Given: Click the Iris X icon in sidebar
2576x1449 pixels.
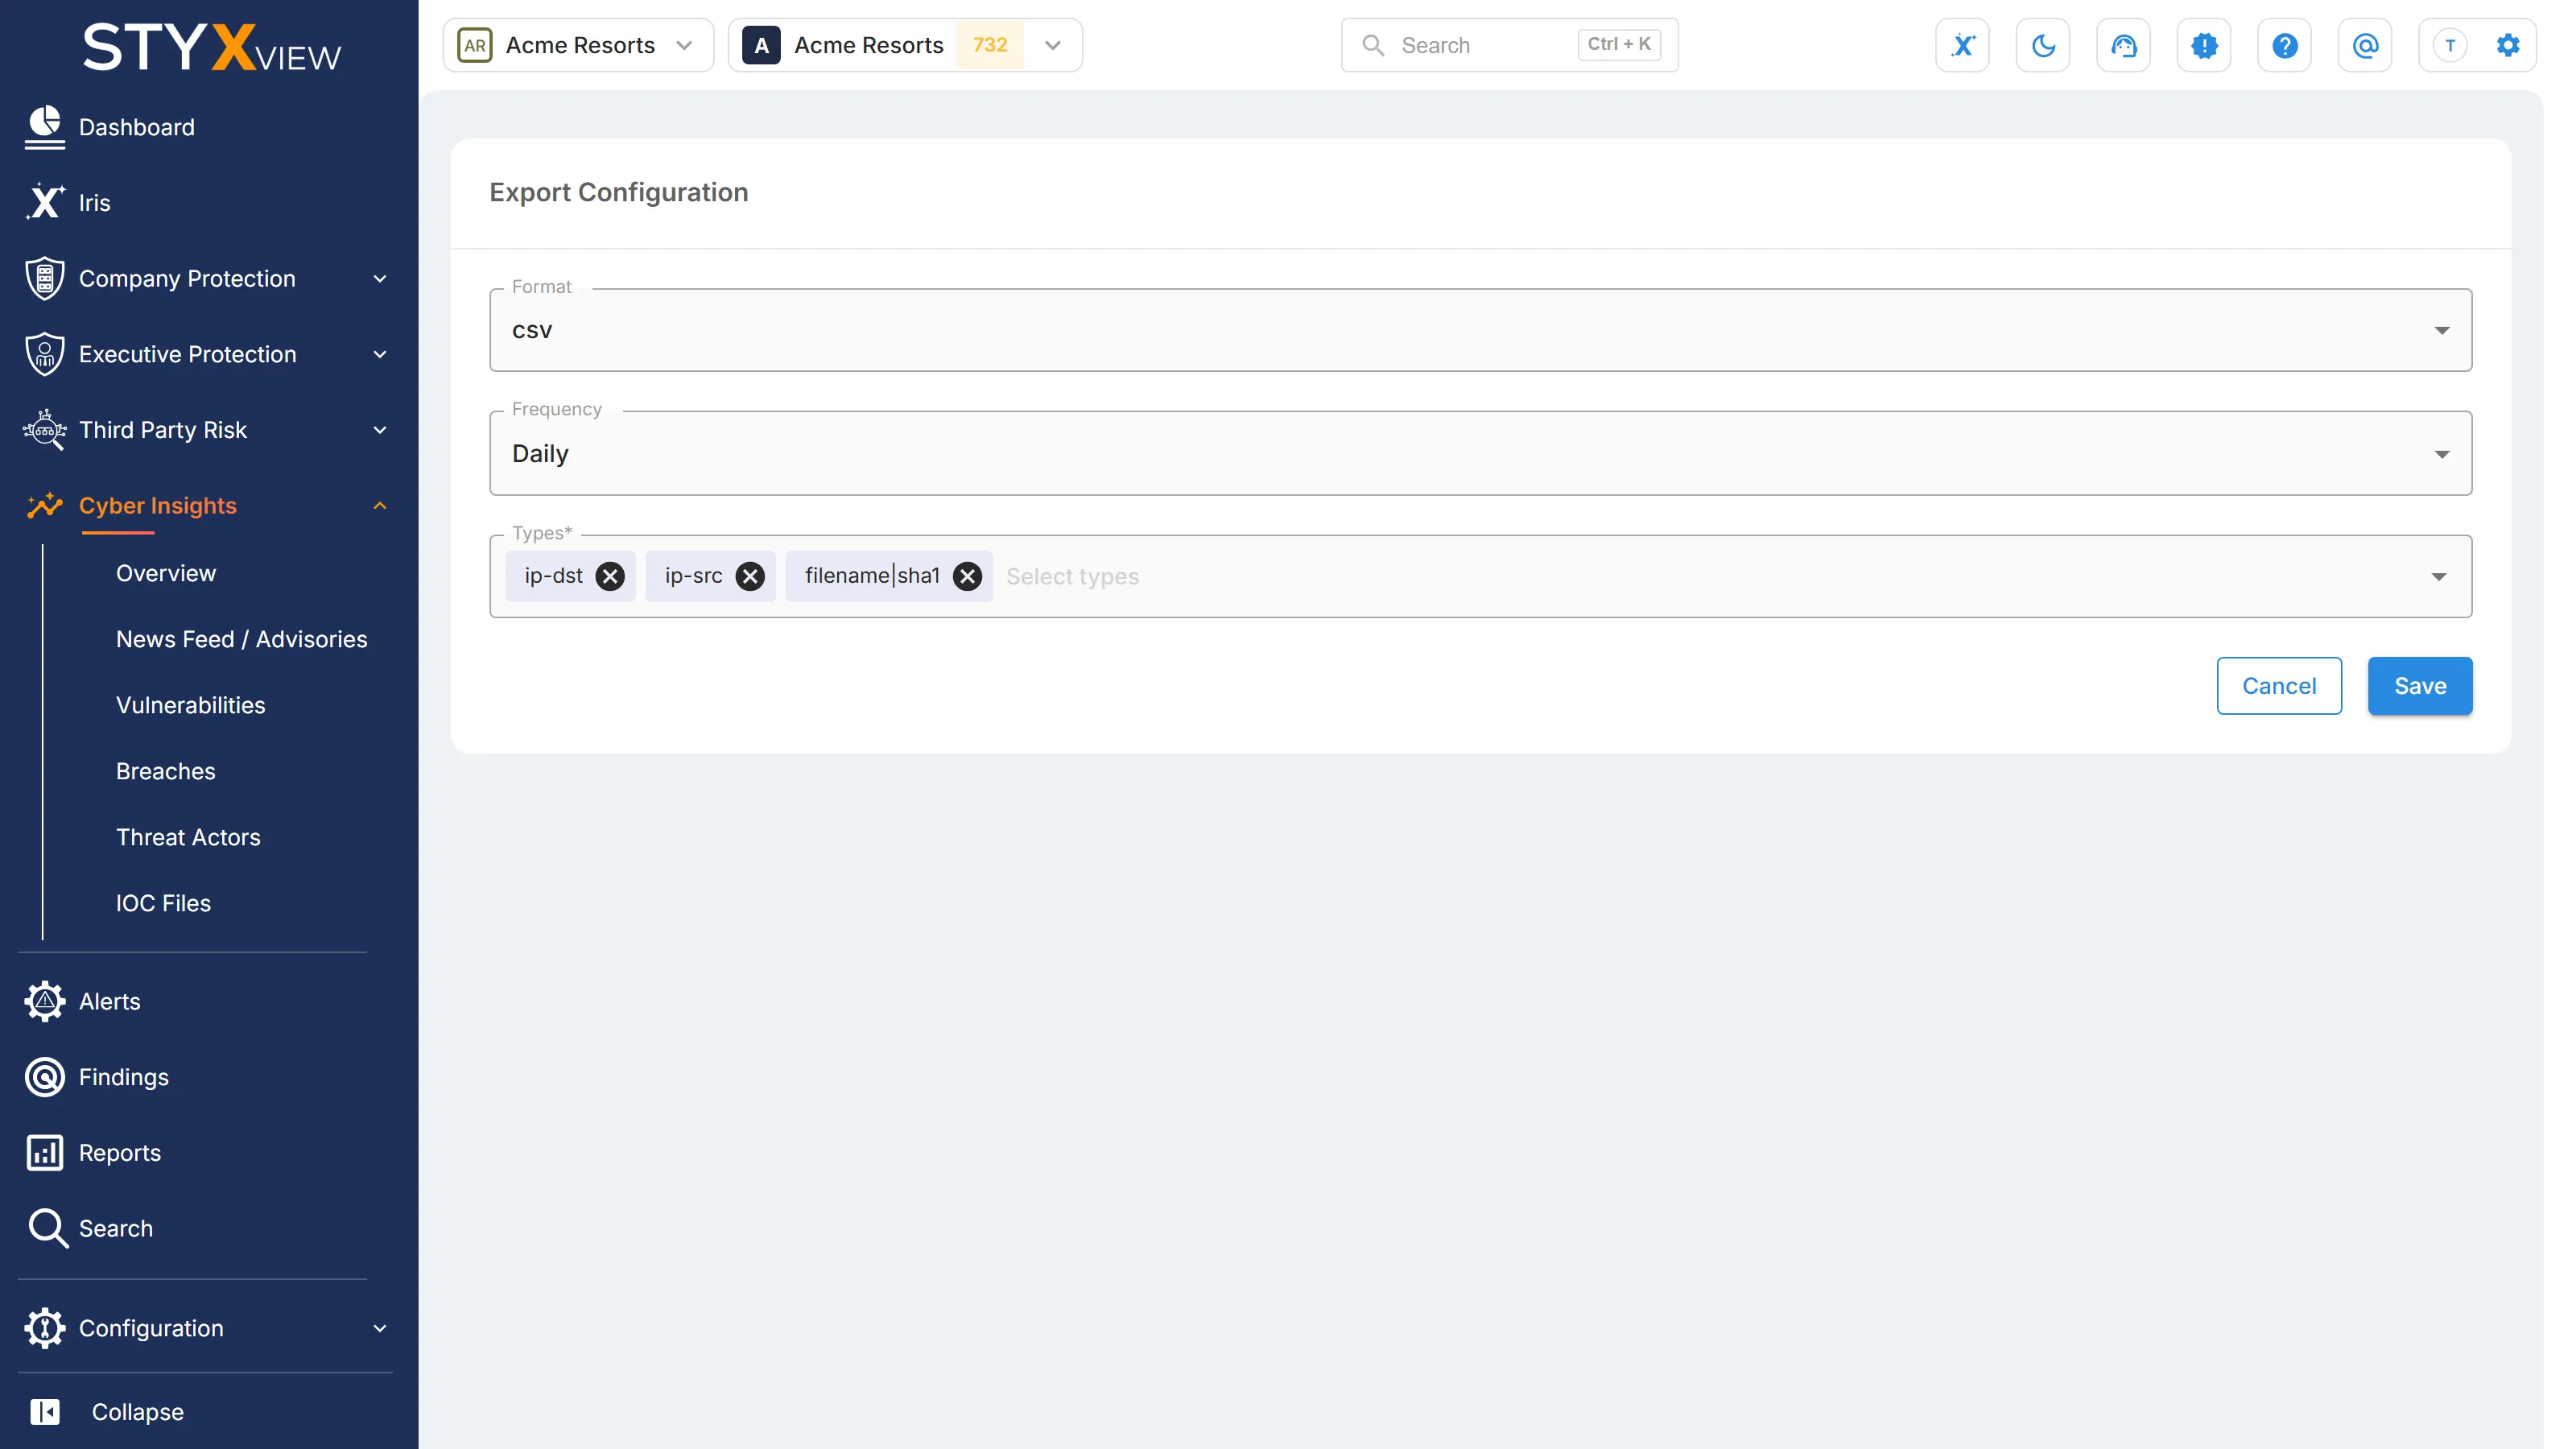Looking at the screenshot, I should tap(44, 202).
